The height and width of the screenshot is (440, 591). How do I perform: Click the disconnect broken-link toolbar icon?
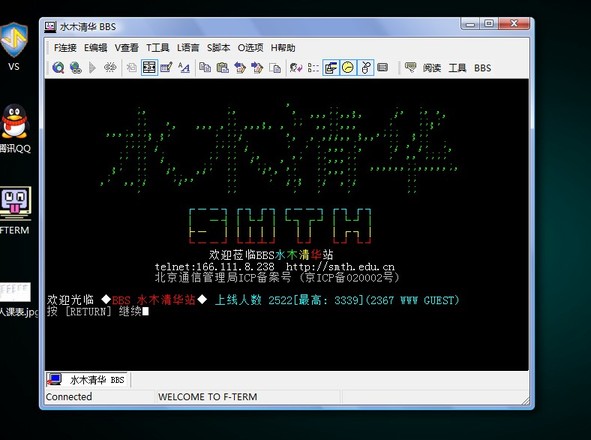point(110,68)
